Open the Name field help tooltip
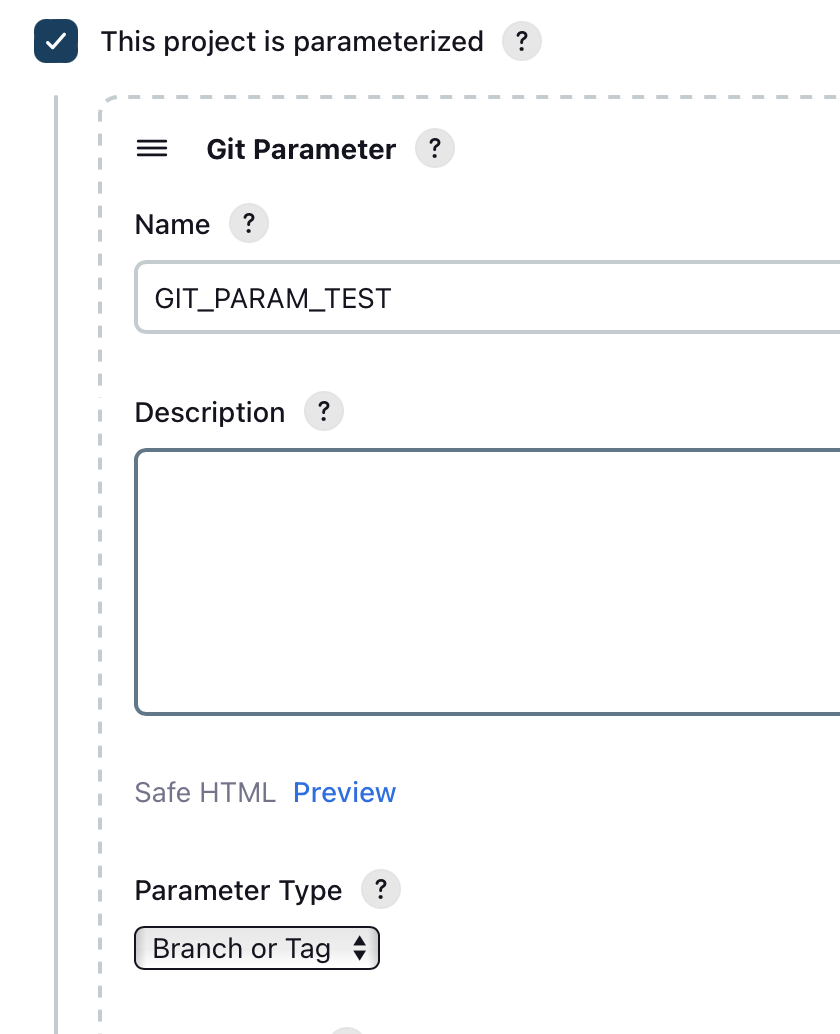Image resolution: width=840 pixels, height=1034 pixels. coord(248,223)
